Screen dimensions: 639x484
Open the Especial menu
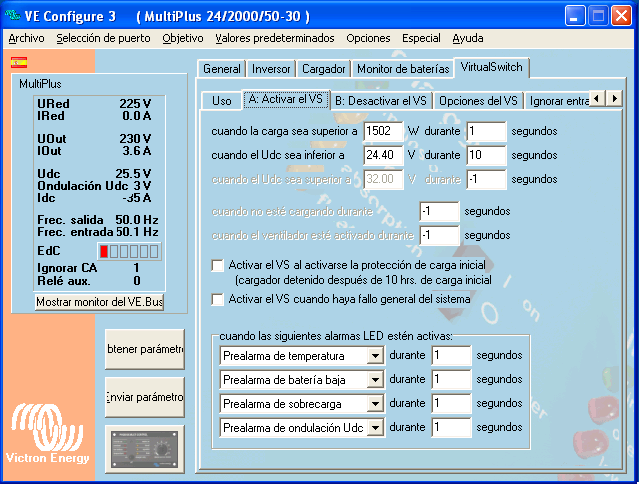(x=421, y=38)
